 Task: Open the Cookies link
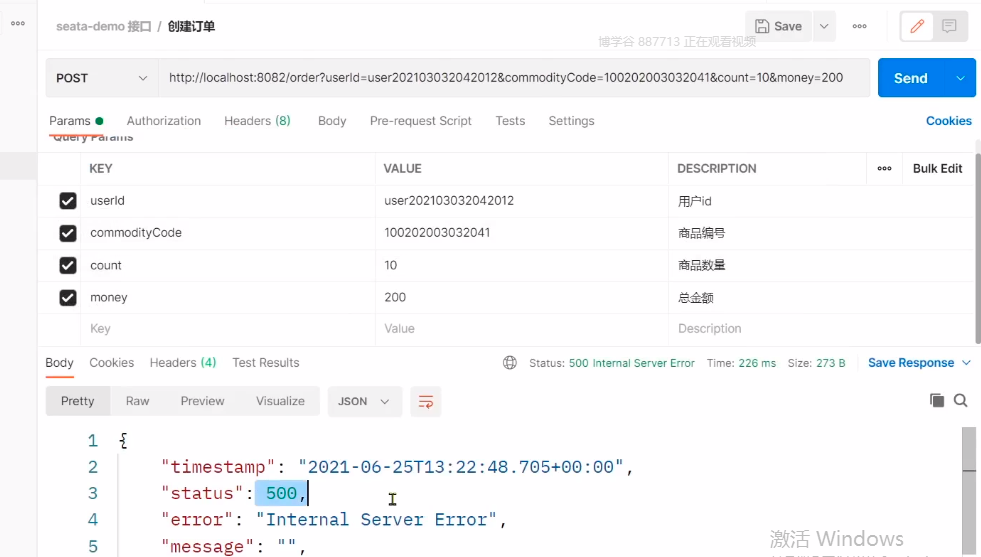coord(948,121)
